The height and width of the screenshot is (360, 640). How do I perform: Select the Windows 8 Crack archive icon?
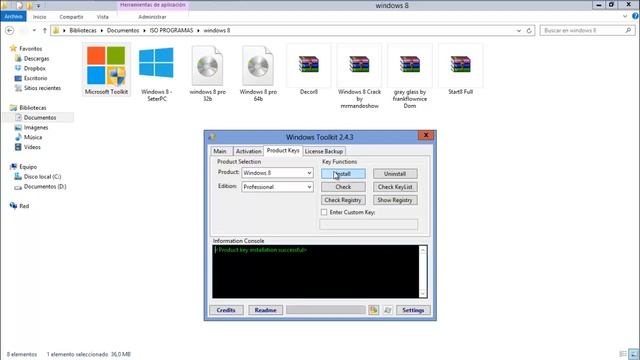coord(359,64)
